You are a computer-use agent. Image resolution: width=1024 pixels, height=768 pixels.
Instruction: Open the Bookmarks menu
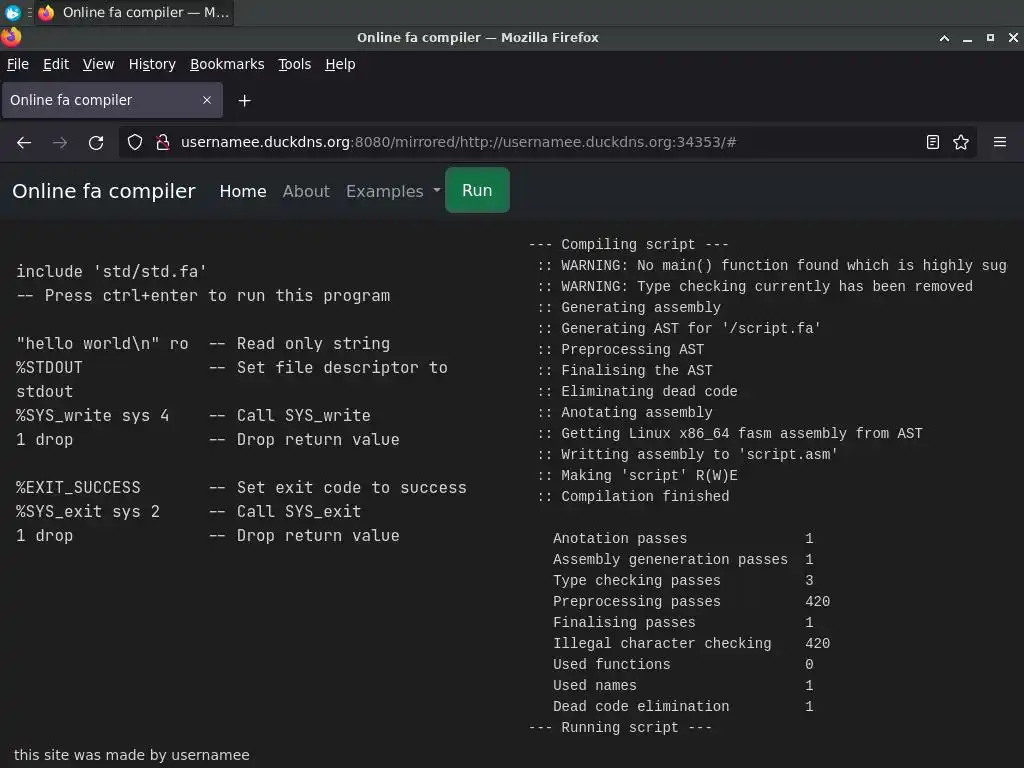click(227, 64)
